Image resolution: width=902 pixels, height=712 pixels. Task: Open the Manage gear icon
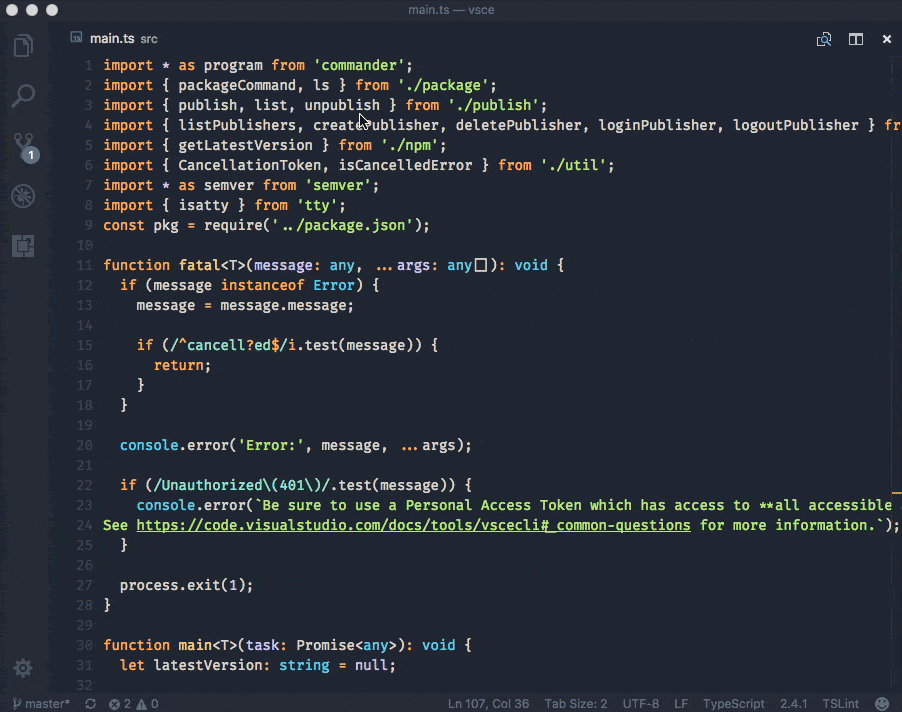point(23,668)
